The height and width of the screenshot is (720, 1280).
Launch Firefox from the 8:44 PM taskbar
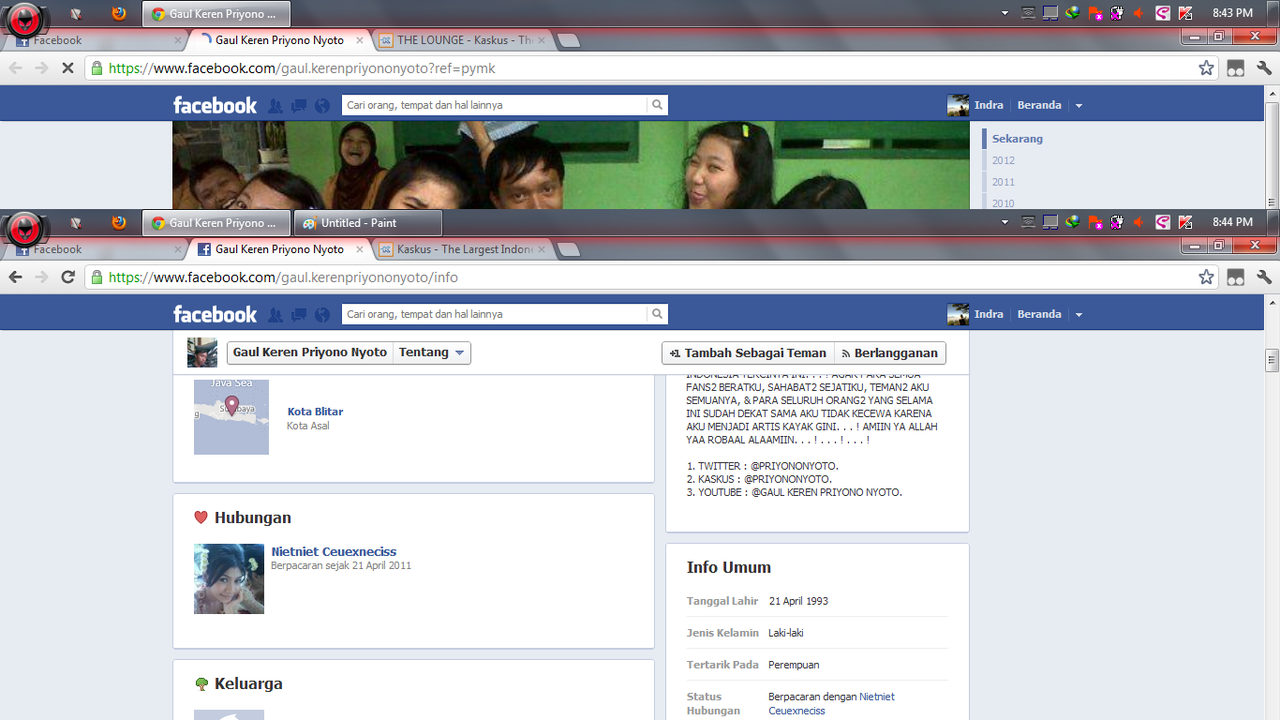[119, 222]
